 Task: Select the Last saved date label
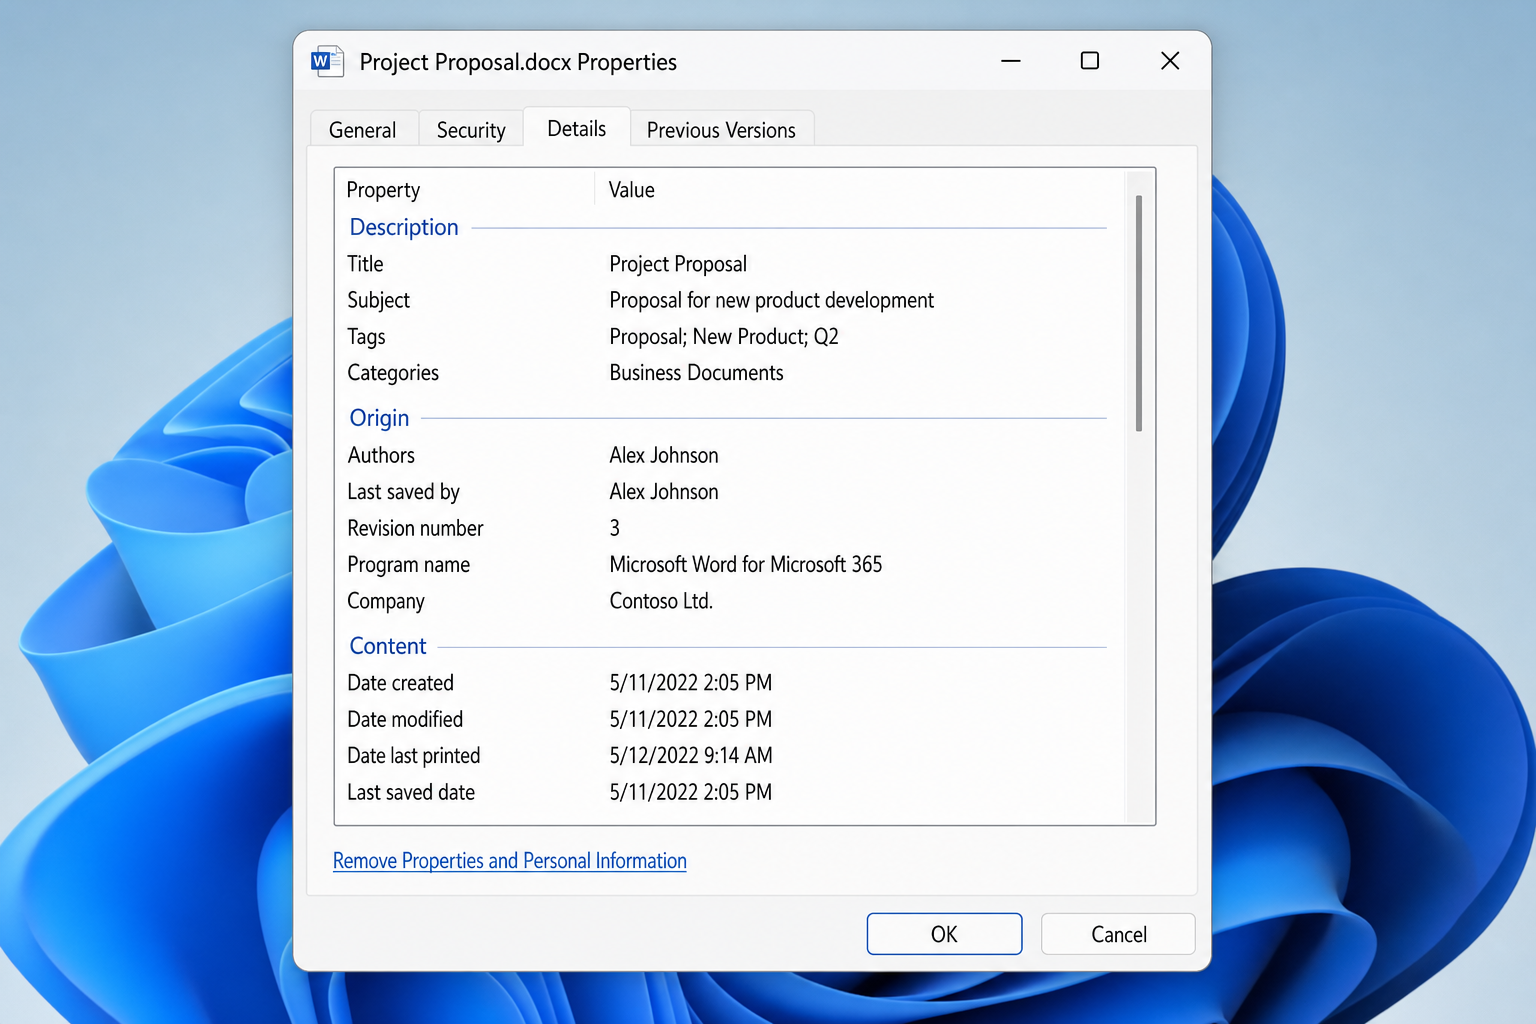point(411,792)
